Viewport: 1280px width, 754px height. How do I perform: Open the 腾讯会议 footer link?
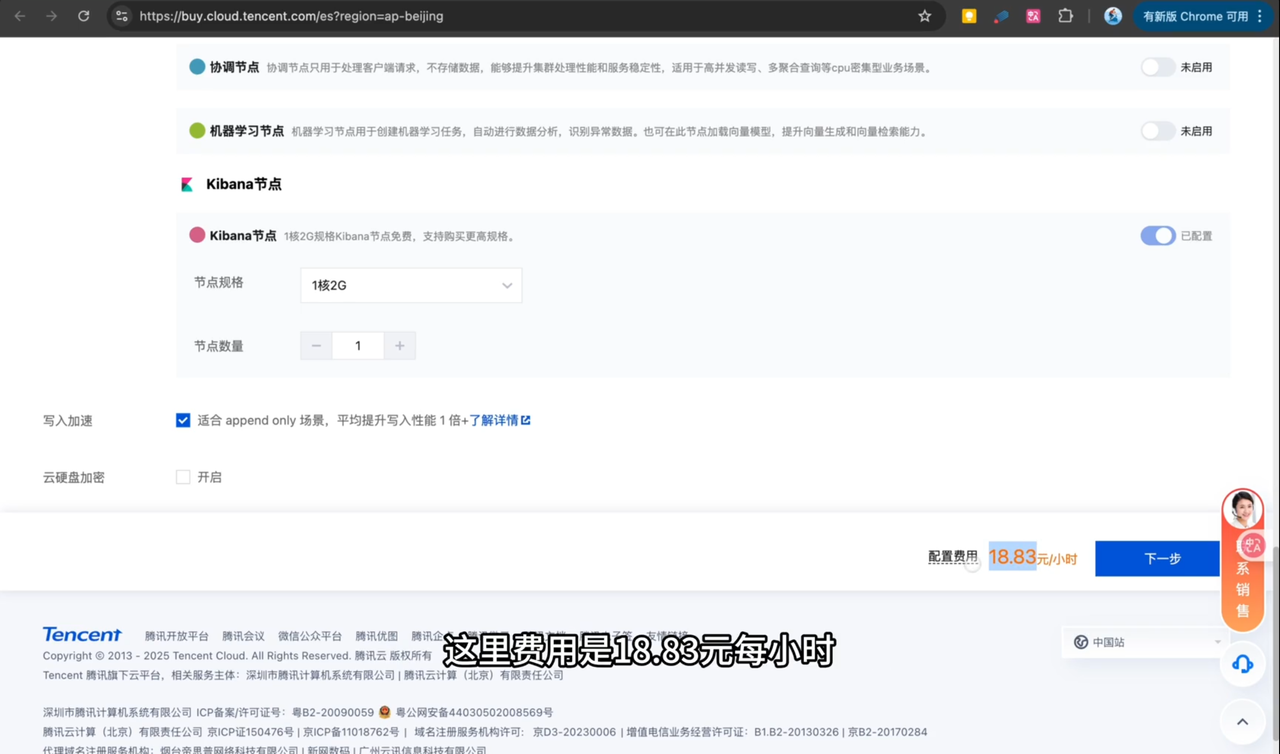pyautogui.click(x=243, y=636)
